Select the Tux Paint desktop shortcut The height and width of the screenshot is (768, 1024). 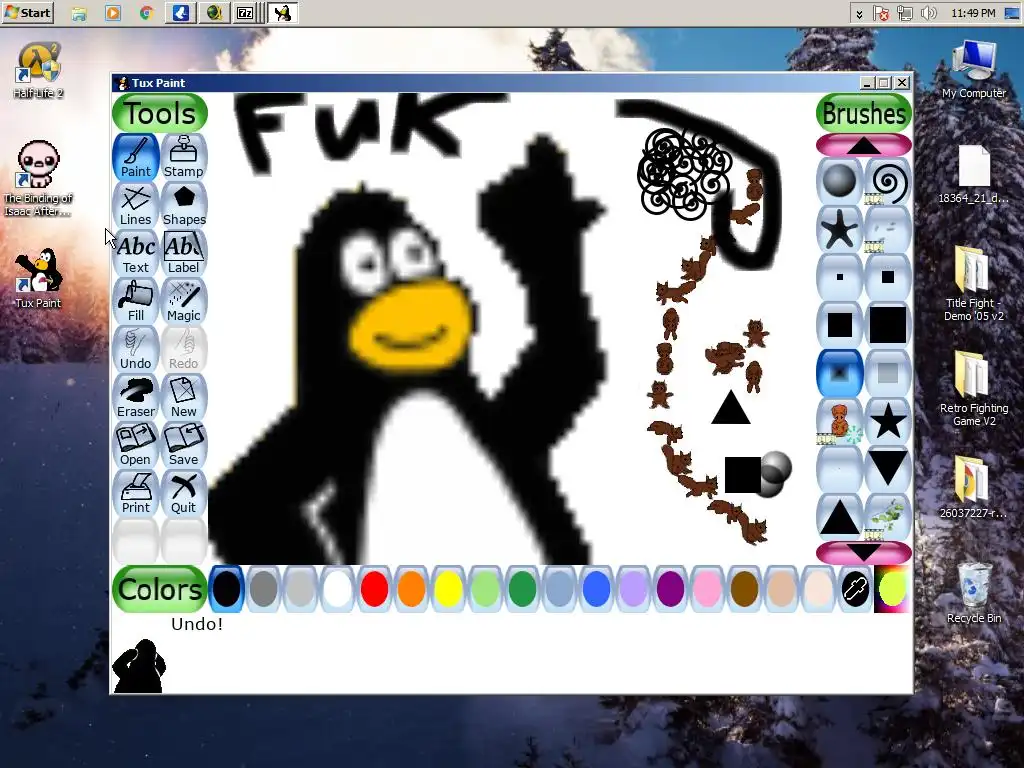point(38,278)
